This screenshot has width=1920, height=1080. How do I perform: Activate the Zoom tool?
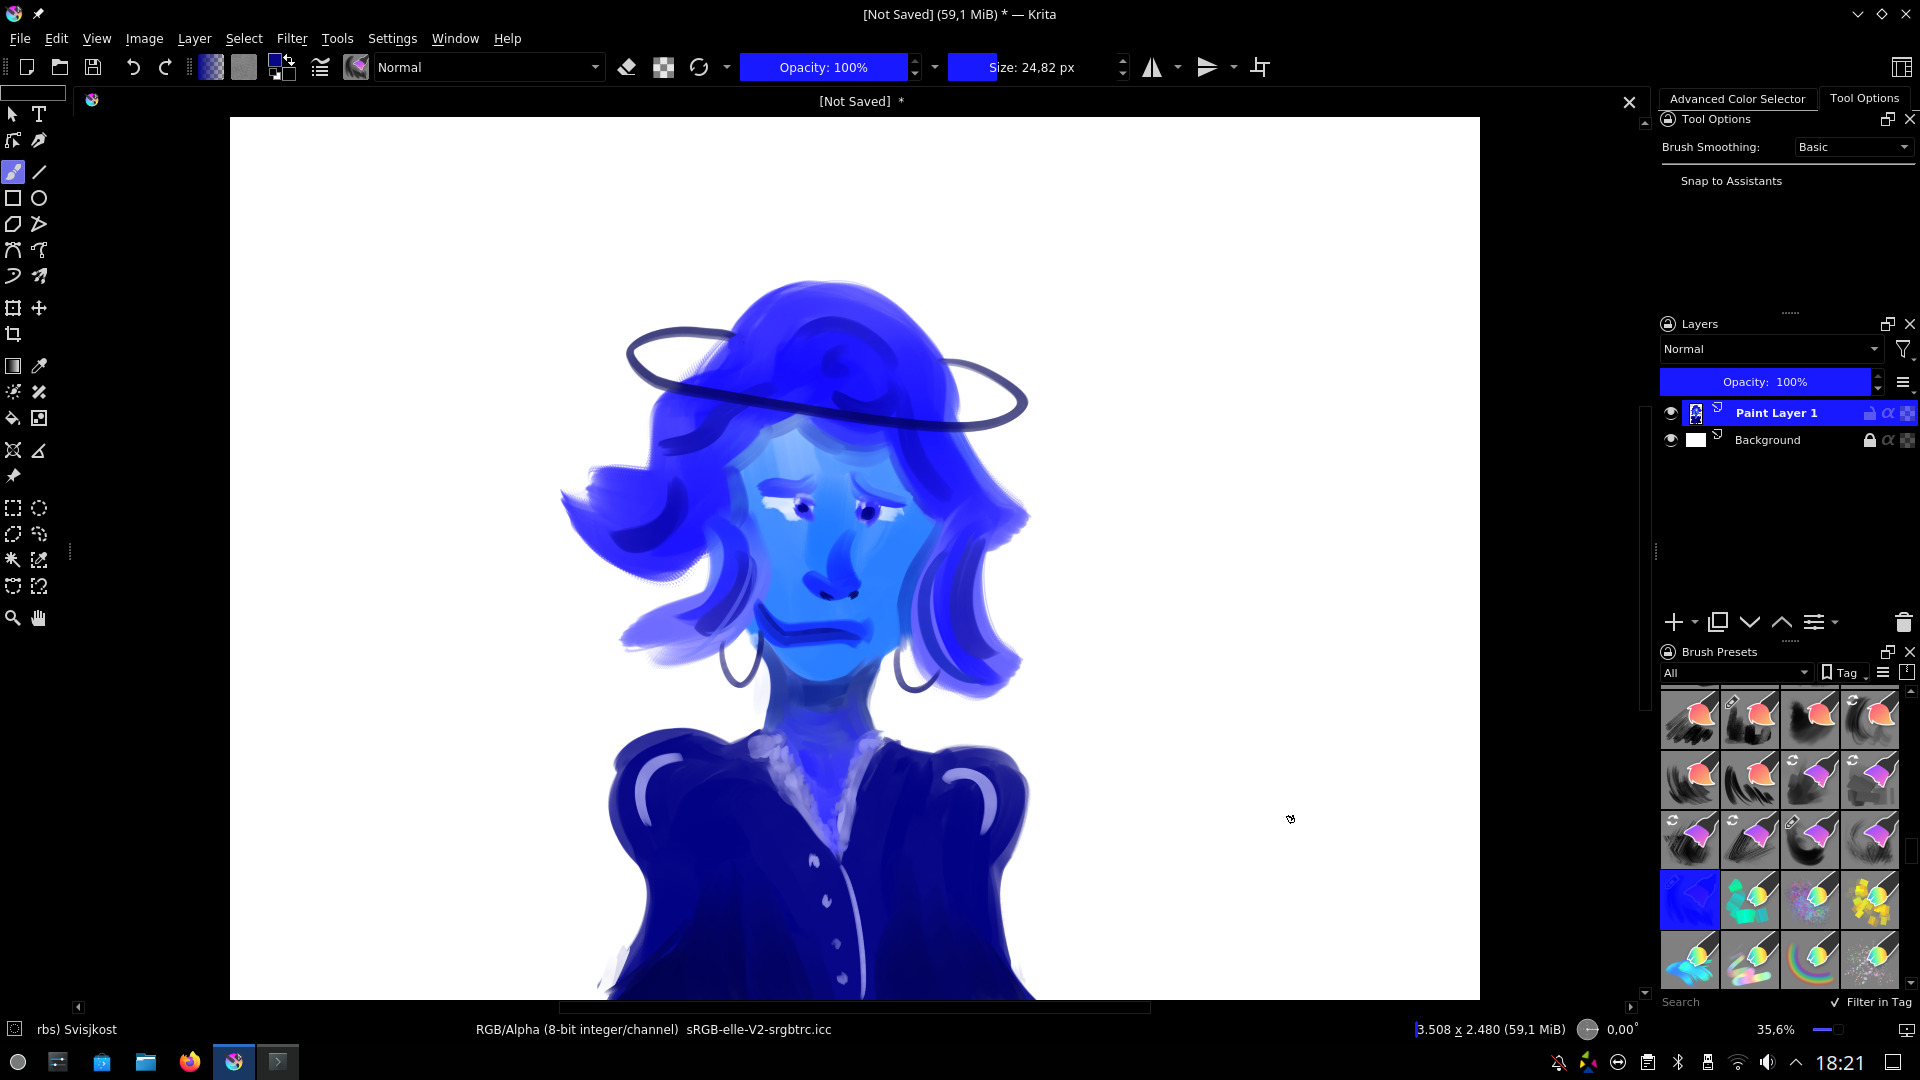point(13,618)
